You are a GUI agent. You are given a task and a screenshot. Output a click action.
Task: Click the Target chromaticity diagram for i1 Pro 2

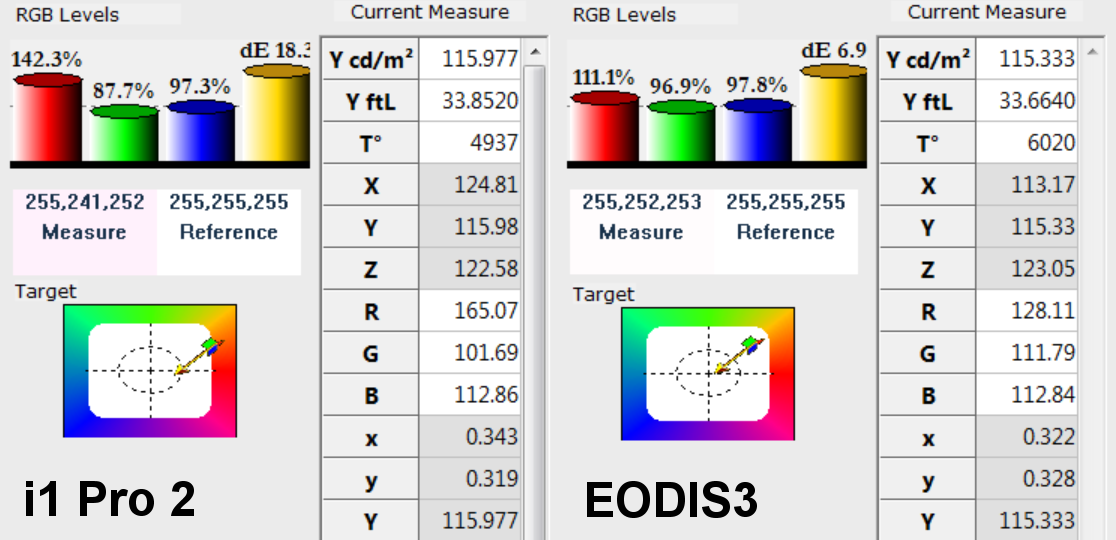[x=150, y=371]
